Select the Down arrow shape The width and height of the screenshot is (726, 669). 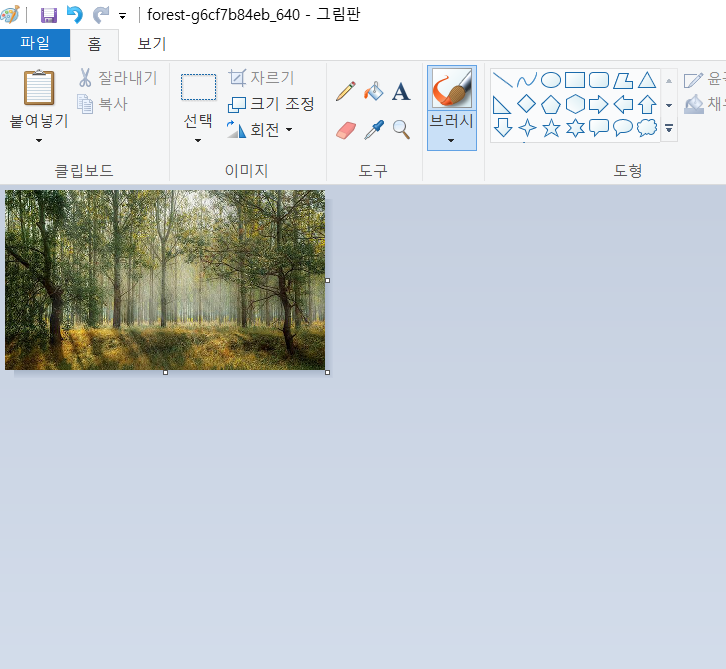(503, 127)
